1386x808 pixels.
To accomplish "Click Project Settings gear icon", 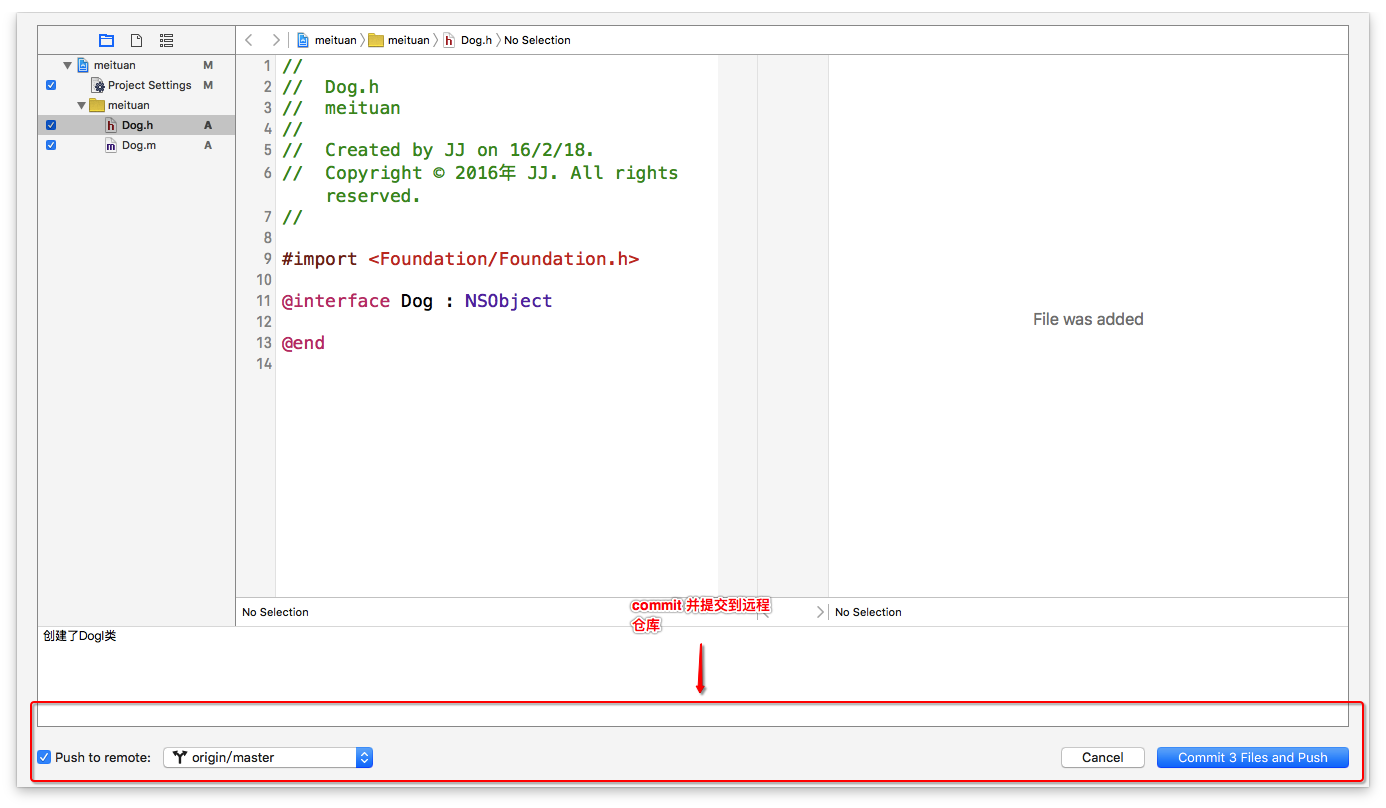I will click(98, 85).
